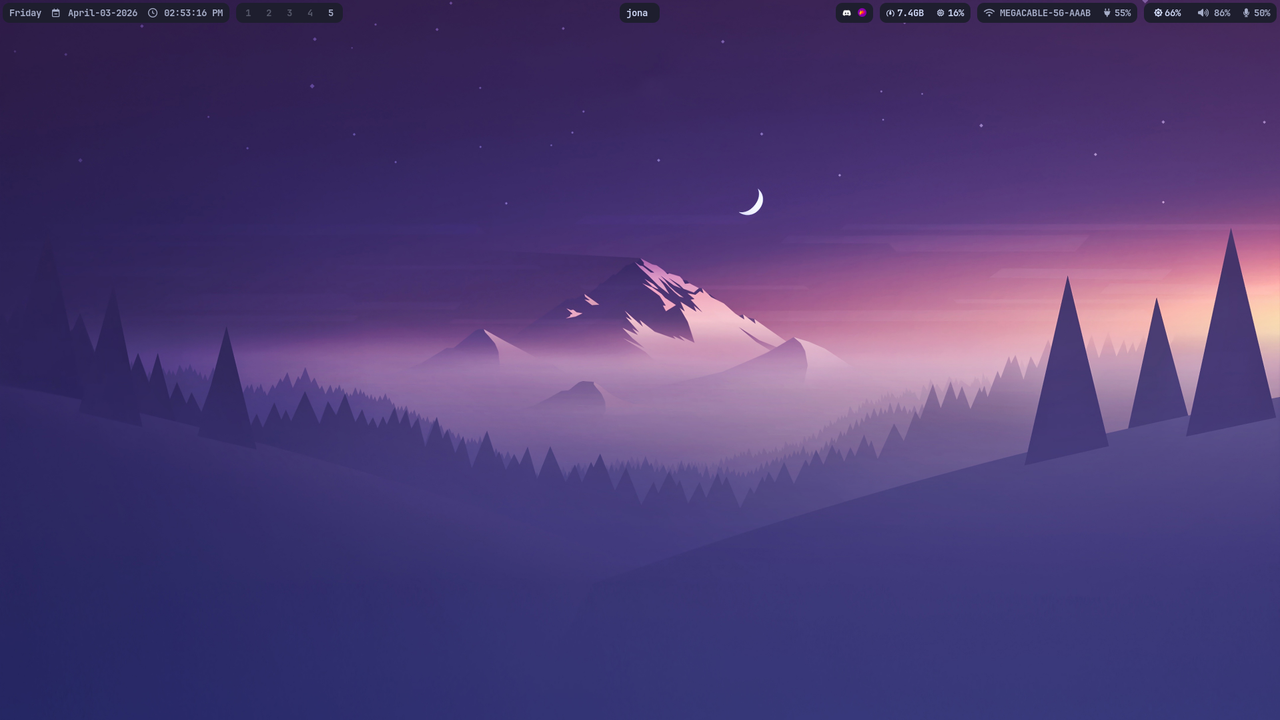Mute the microphone showing 50%
This screenshot has height=720, width=1280.
(x=1246, y=13)
